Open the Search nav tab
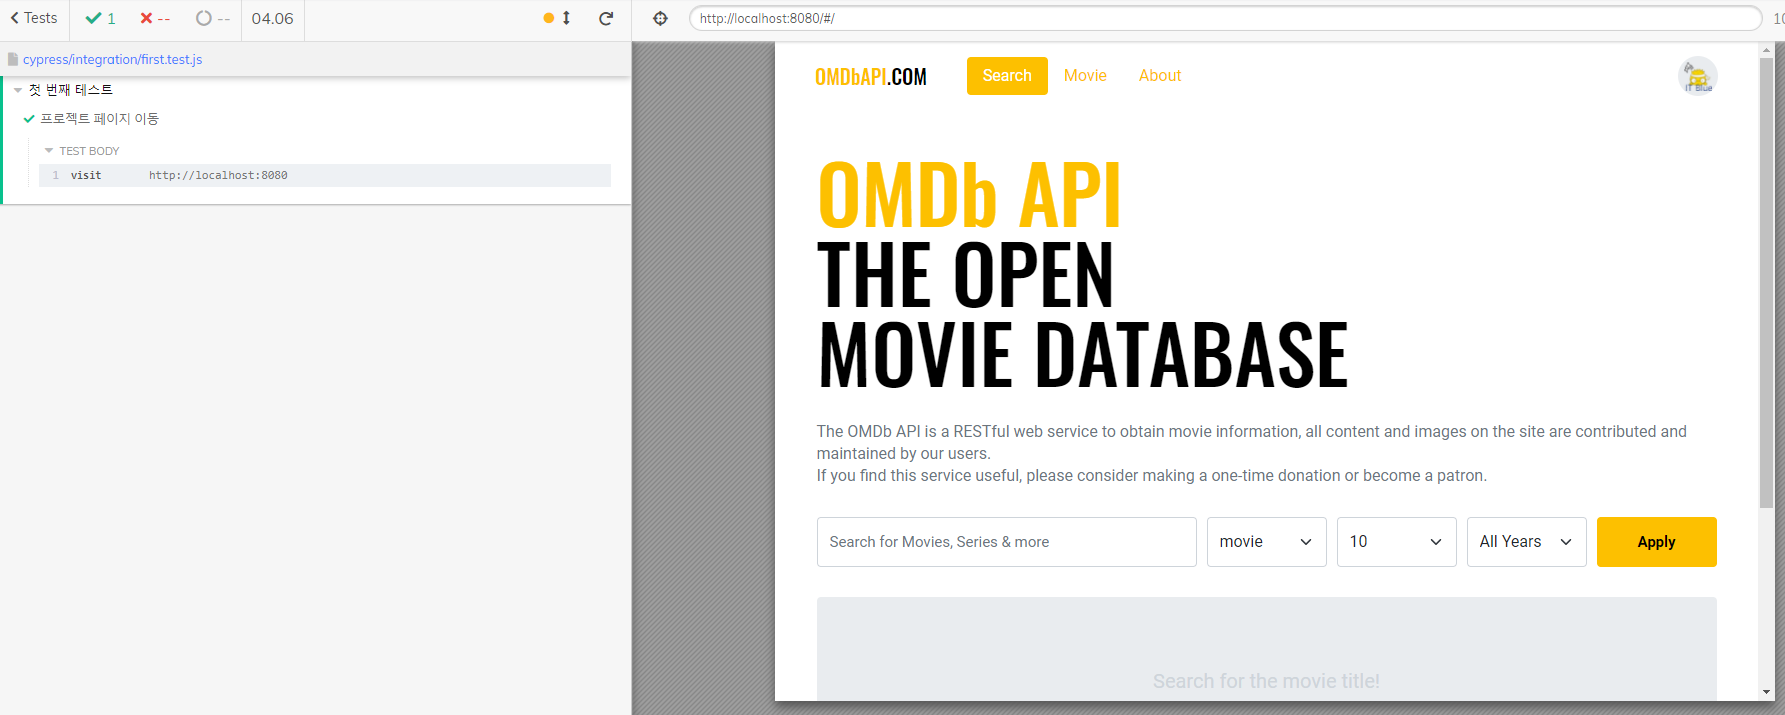The height and width of the screenshot is (715, 1785). (1007, 76)
